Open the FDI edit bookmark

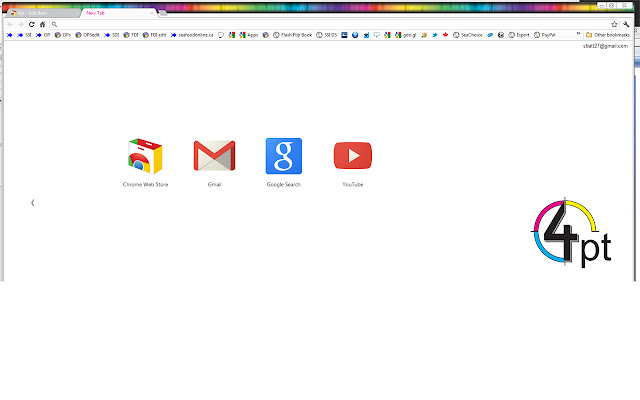pyautogui.click(x=154, y=35)
